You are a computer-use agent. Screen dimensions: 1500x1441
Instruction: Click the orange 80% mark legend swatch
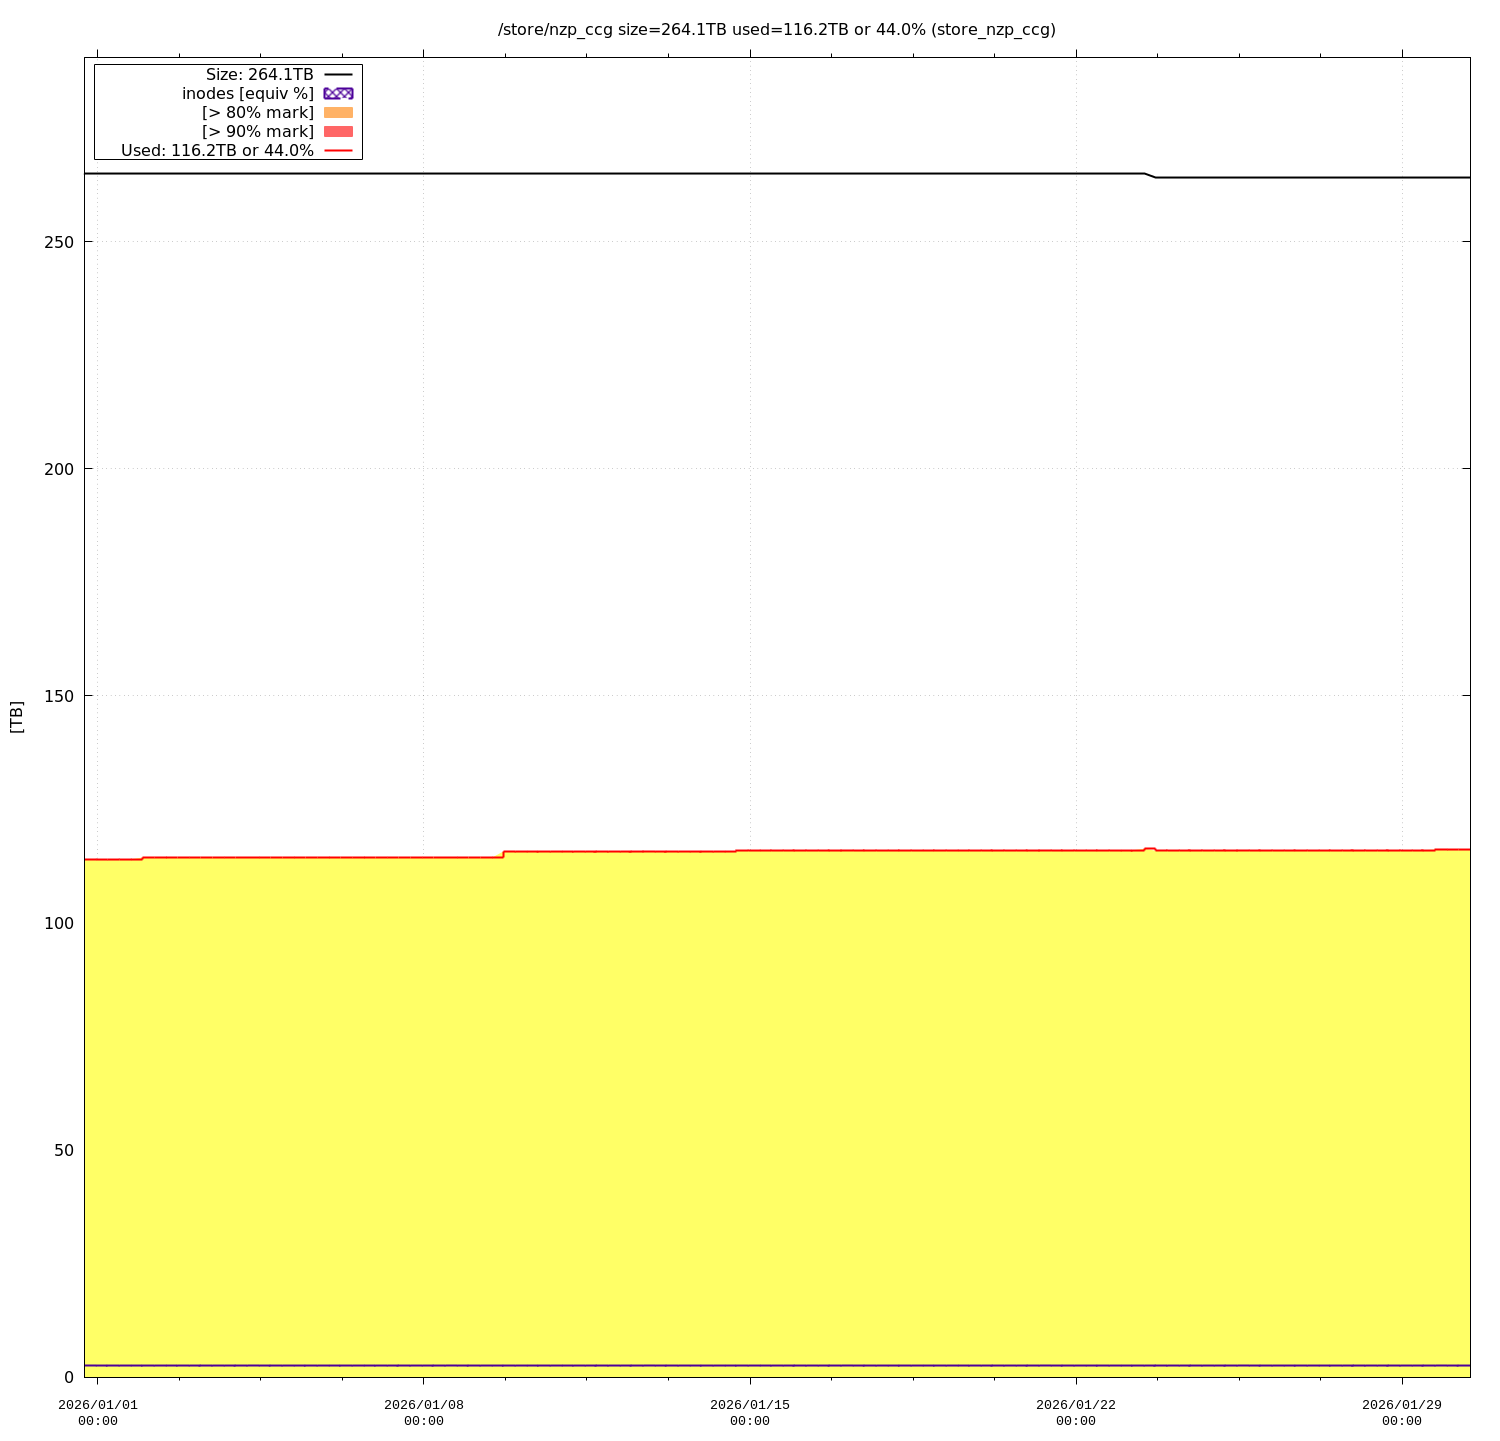point(338,112)
